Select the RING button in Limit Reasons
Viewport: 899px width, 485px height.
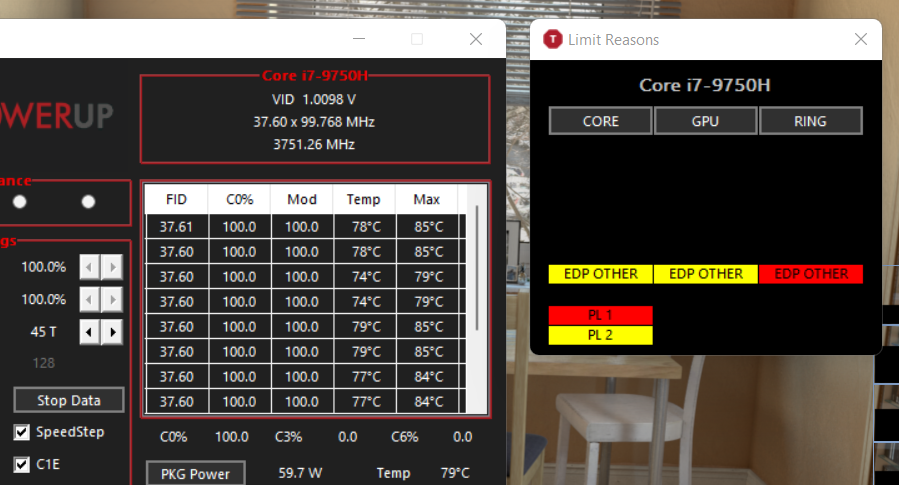tap(811, 121)
